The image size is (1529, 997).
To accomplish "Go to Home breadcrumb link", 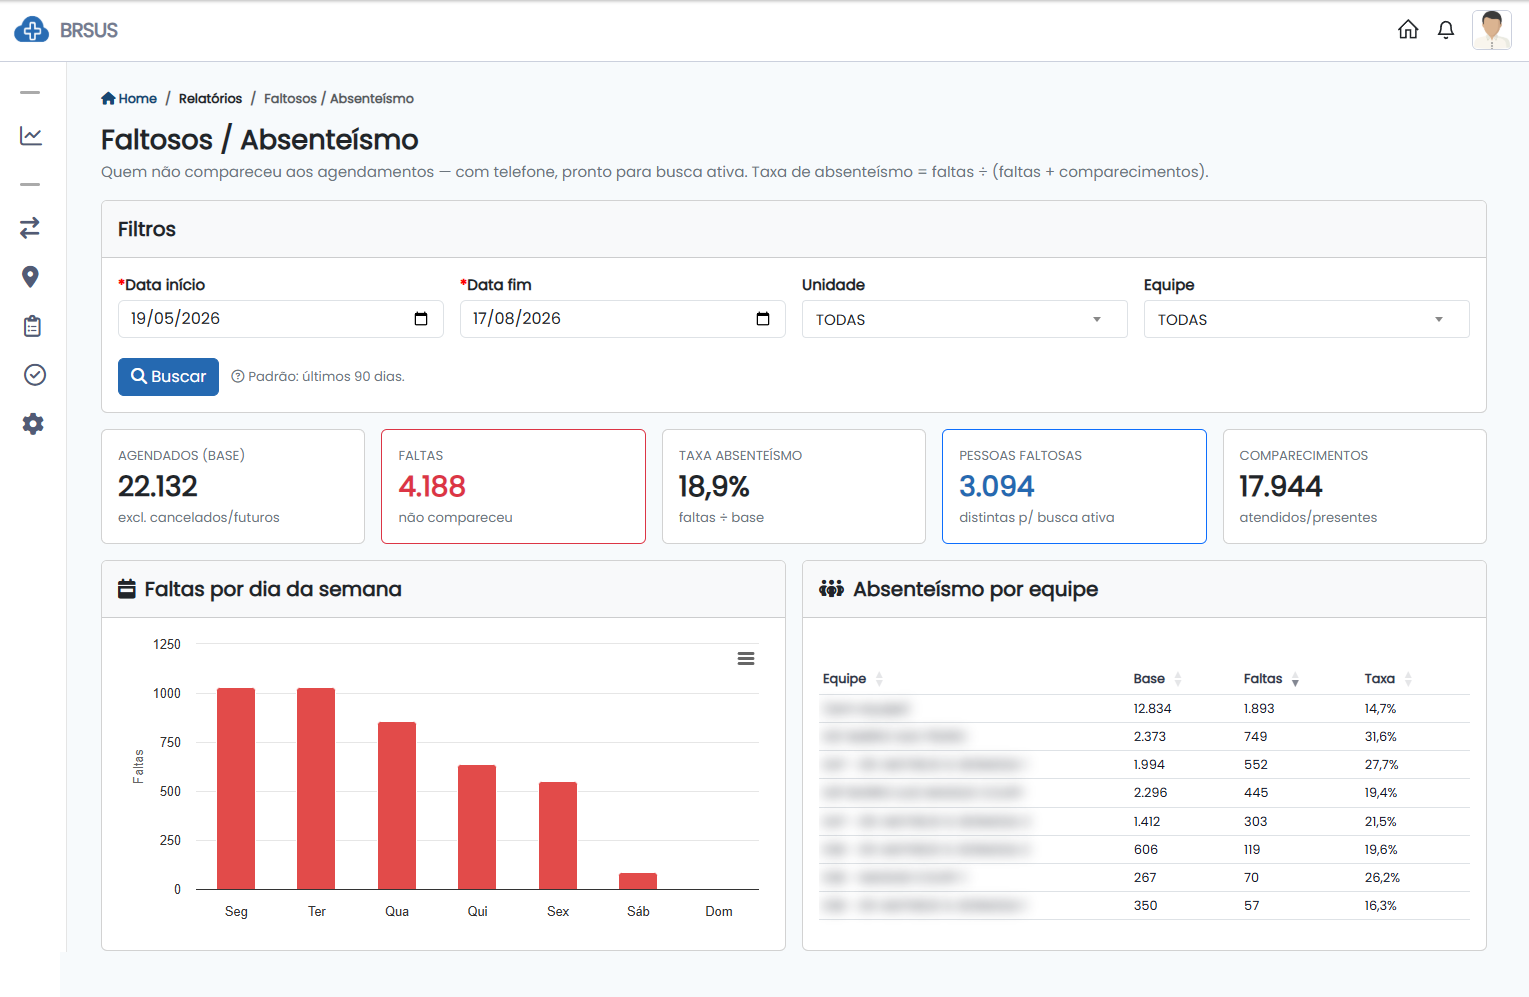I will pos(129,98).
